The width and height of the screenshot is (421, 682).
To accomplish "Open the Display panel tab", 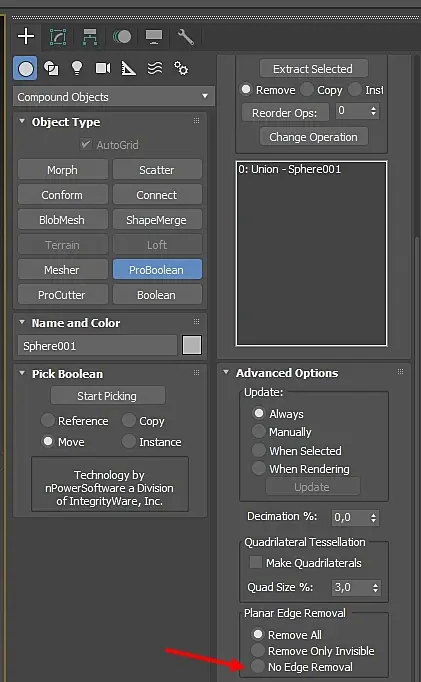I will (x=154, y=37).
